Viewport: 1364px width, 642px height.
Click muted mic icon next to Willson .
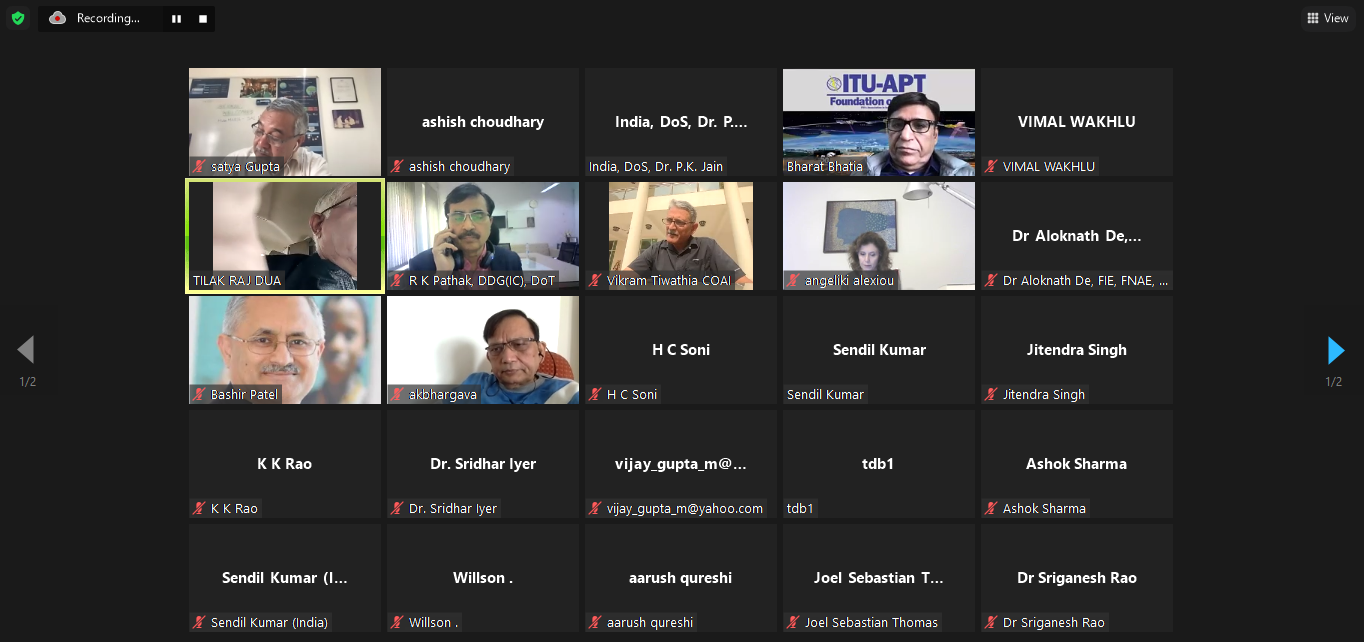[x=397, y=623]
